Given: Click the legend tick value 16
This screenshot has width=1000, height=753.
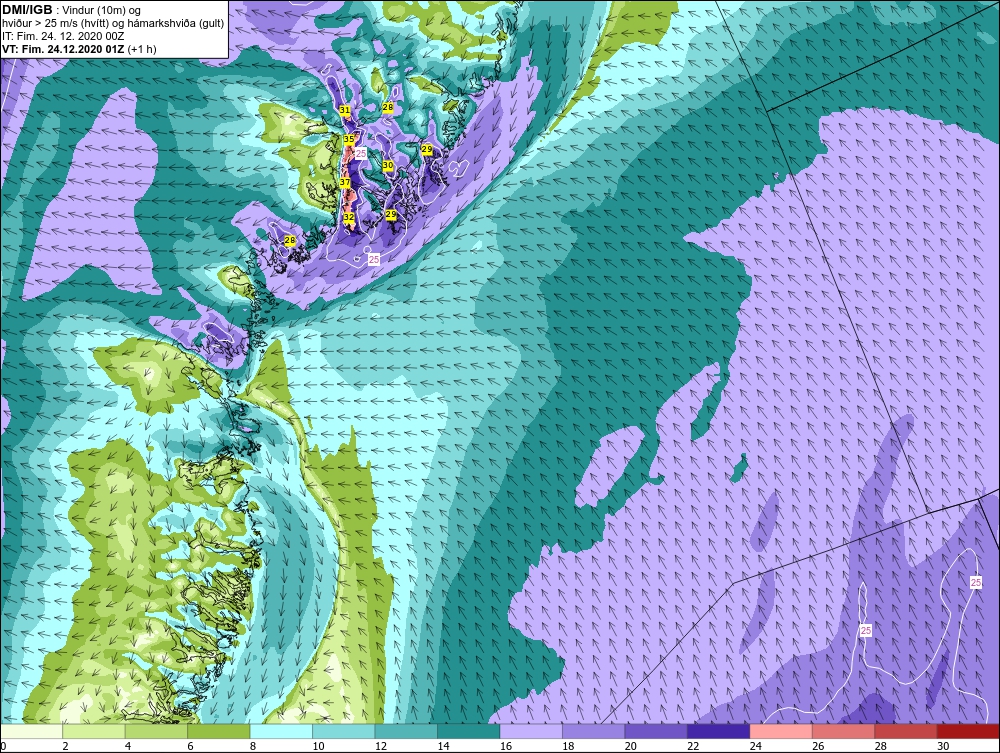Looking at the screenshot, I should (x=506, y=746).
